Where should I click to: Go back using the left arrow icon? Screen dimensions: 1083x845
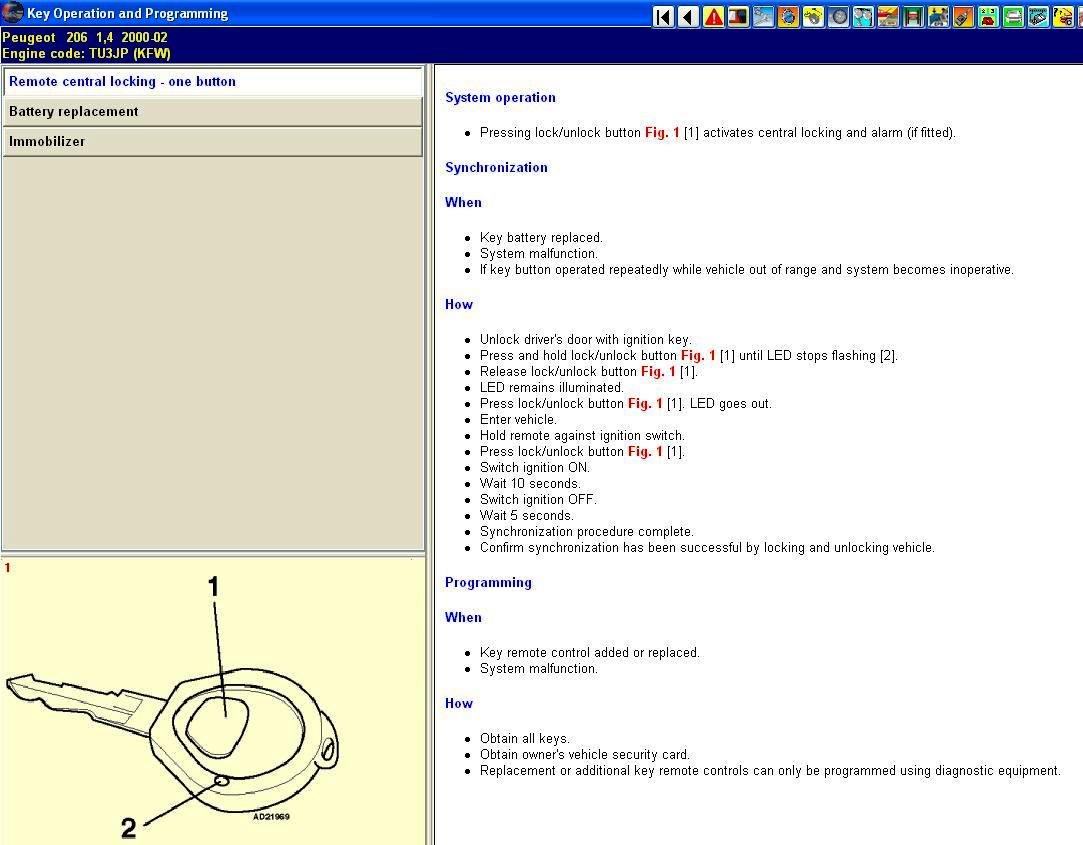tap(689, 16)
